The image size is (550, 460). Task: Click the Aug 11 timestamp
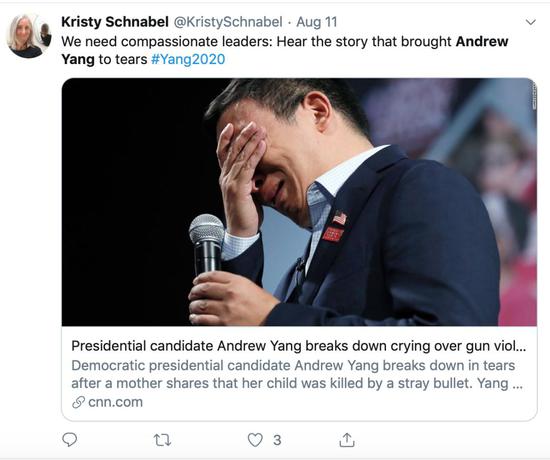[317, 22]
